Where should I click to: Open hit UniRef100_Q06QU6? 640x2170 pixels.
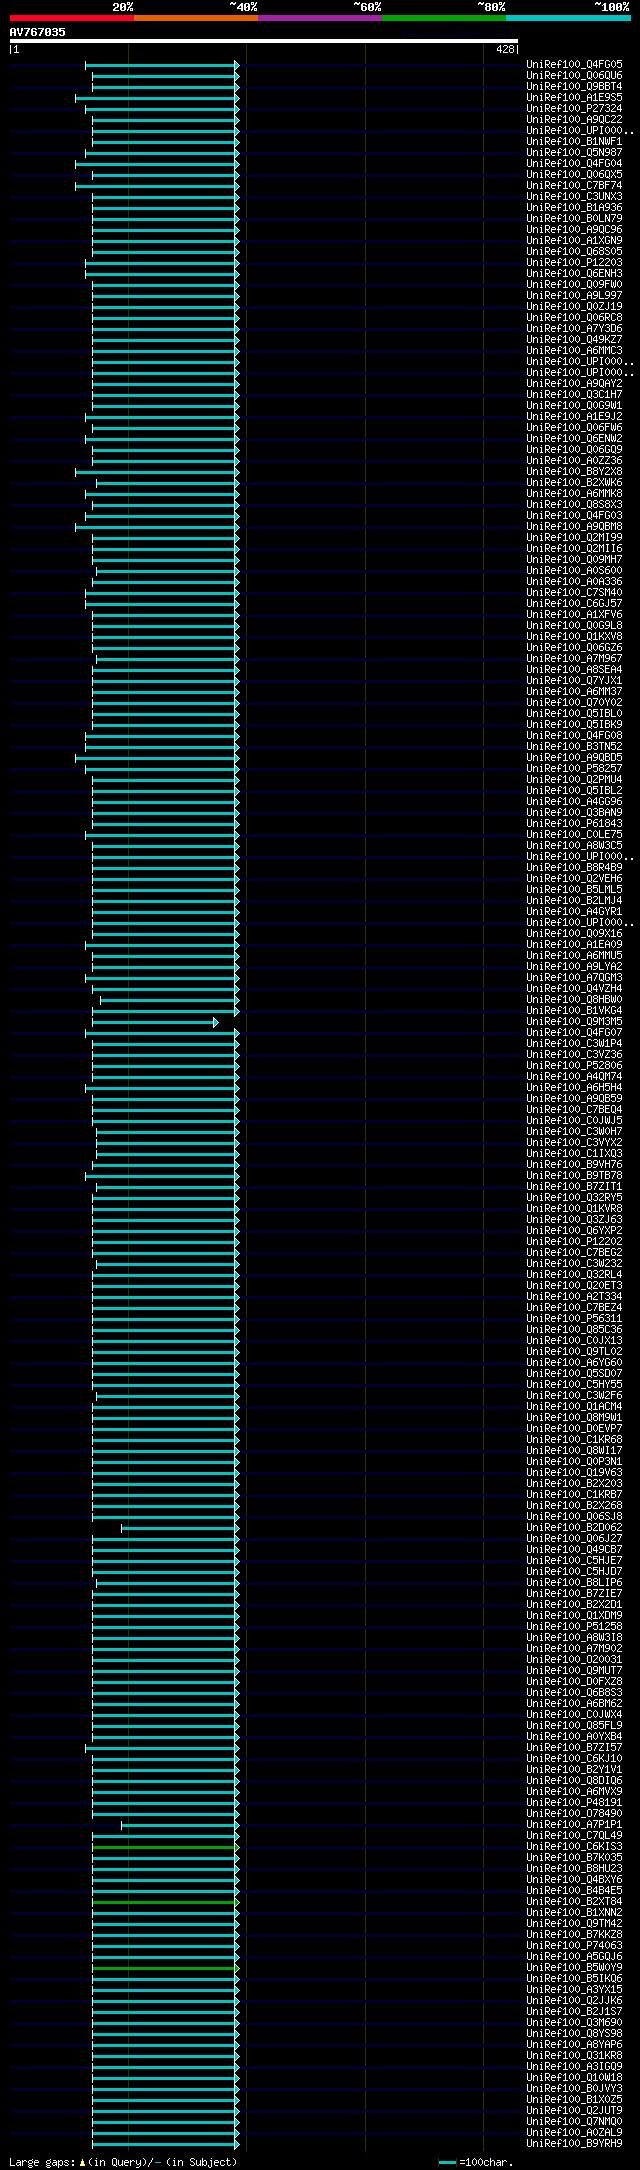coord(574,75)
